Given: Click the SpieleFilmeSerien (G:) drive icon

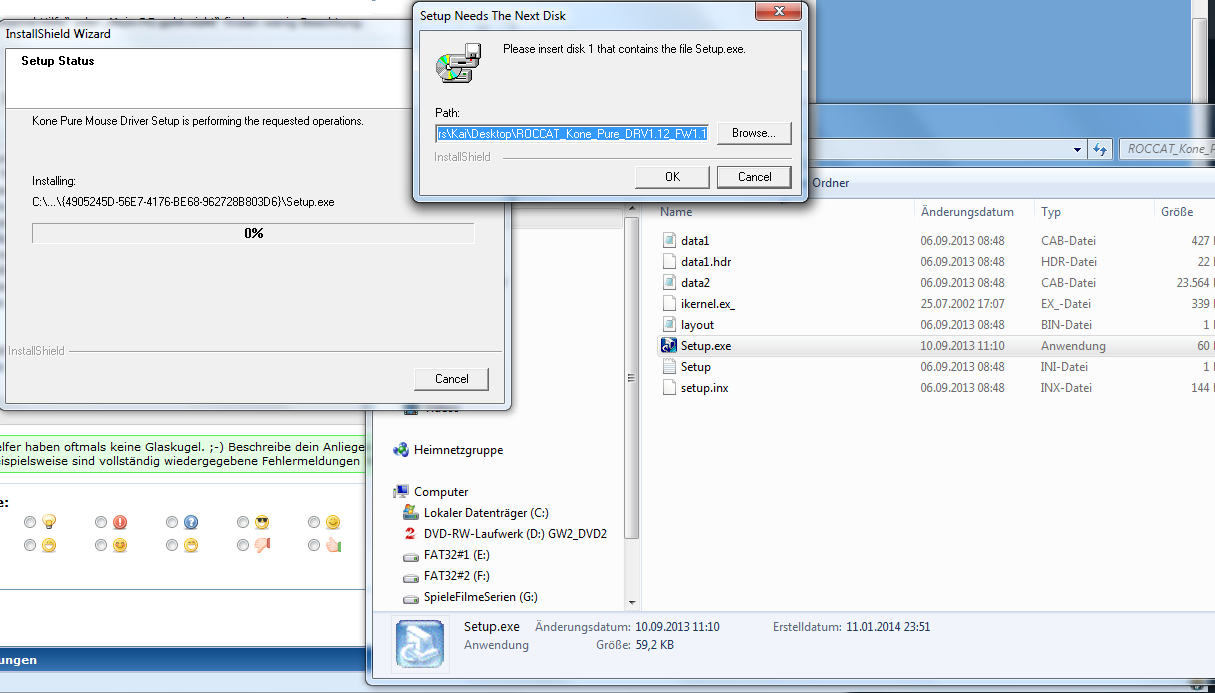Looking at the screenshot, I should pos(410,597).
